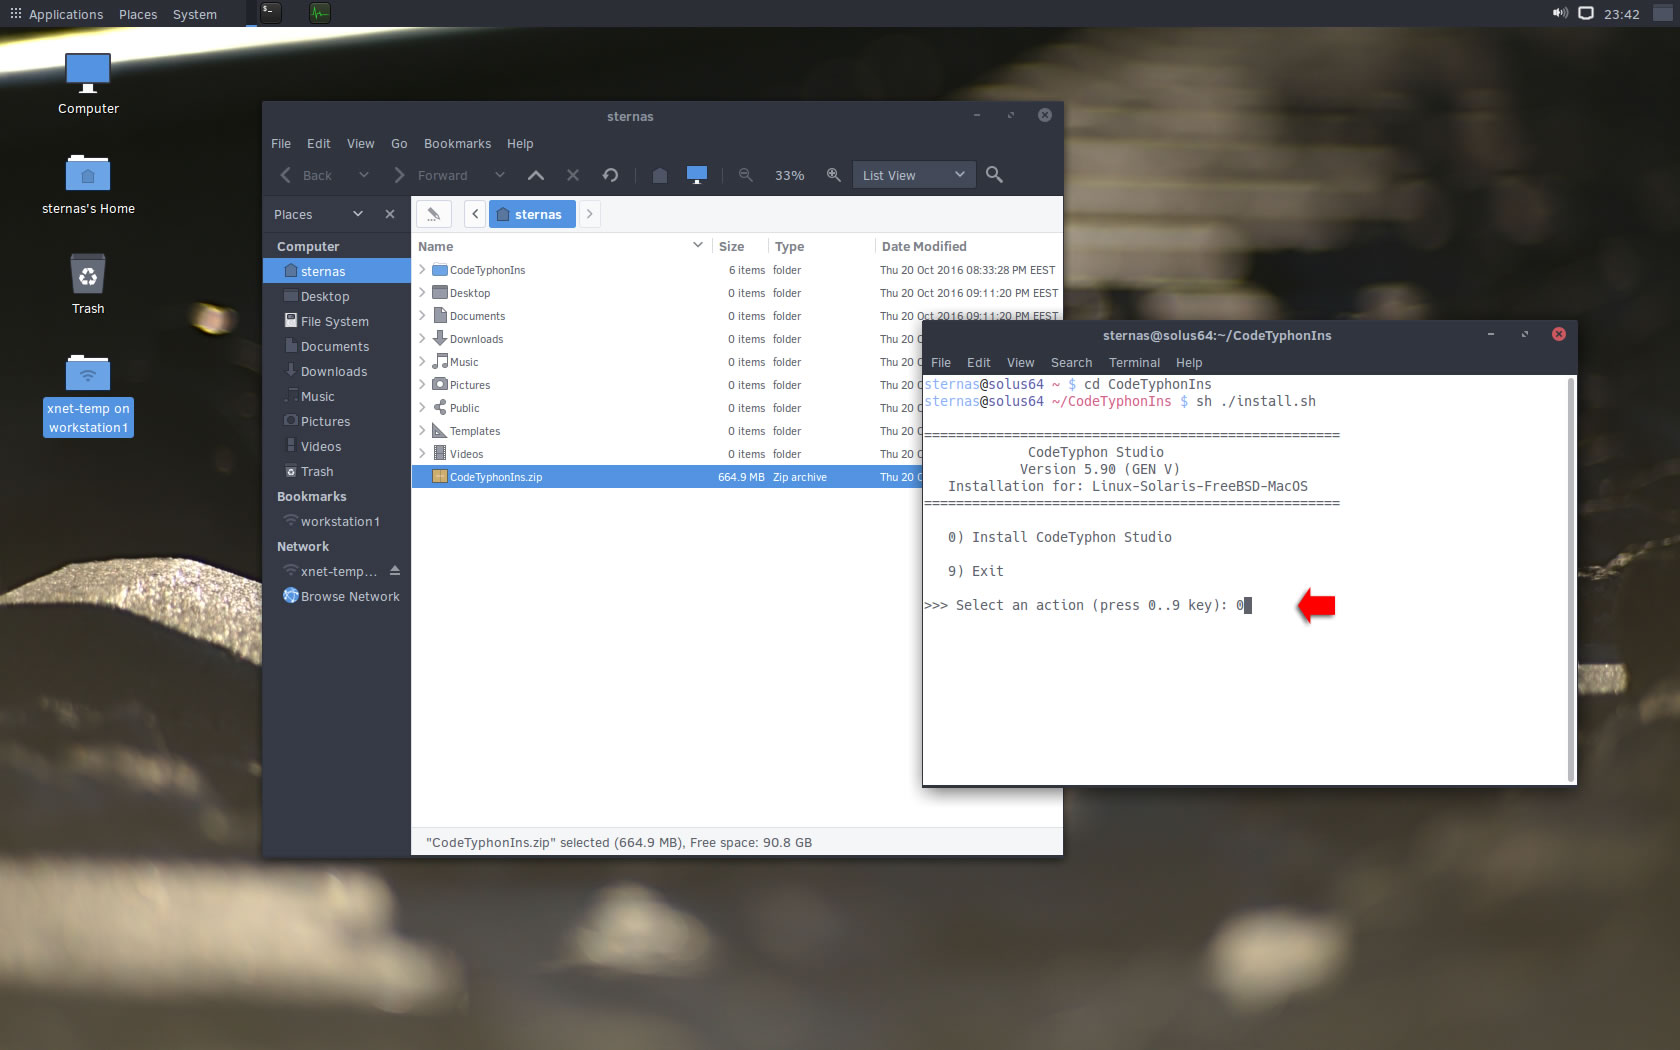Select xnet-temp on workstation1 desktop icon
1680x1050 pixels.
[x=88, y=395]
